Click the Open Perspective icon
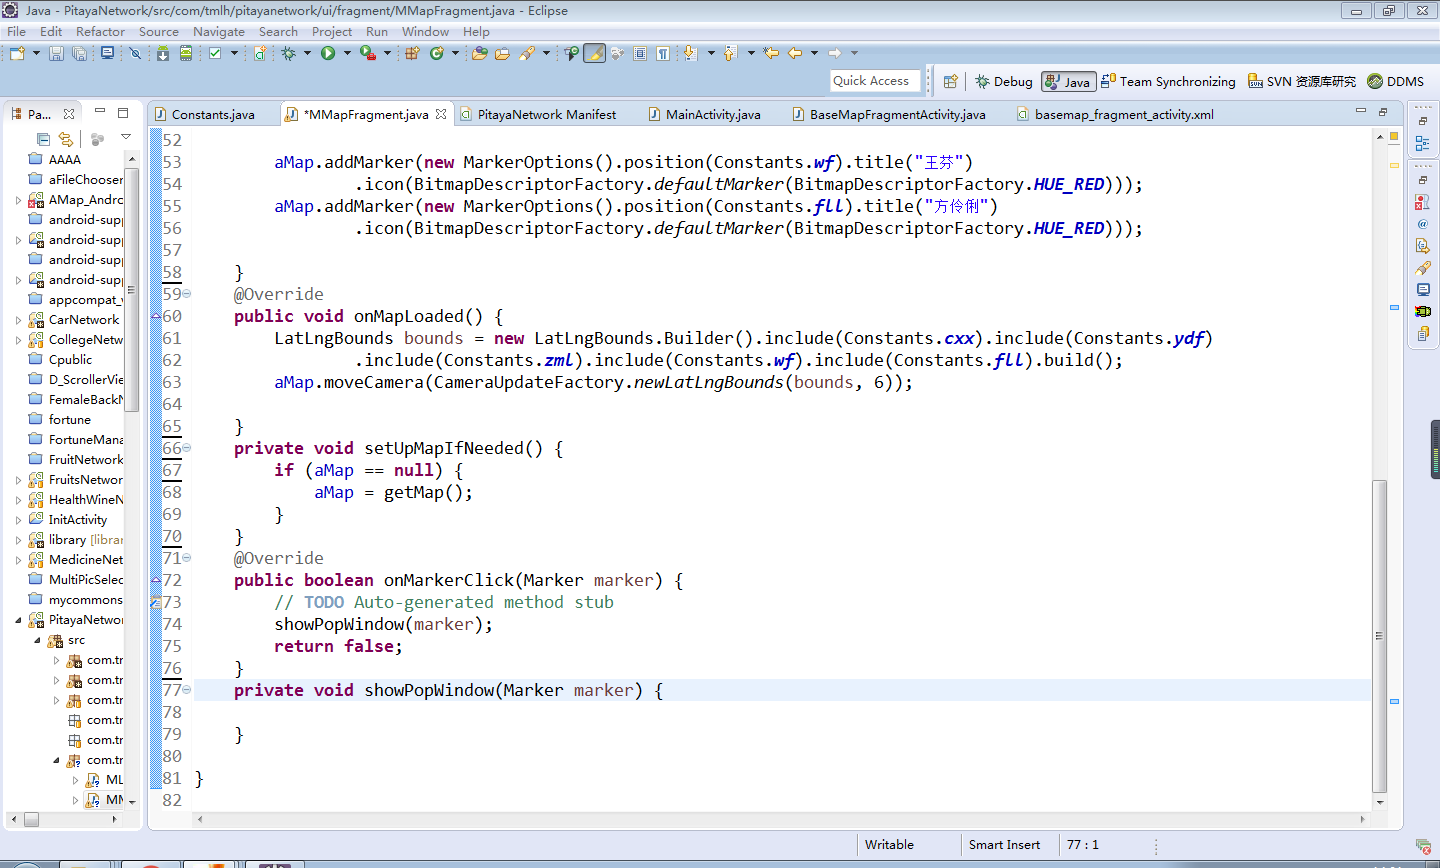 click(x=950, y=81)
